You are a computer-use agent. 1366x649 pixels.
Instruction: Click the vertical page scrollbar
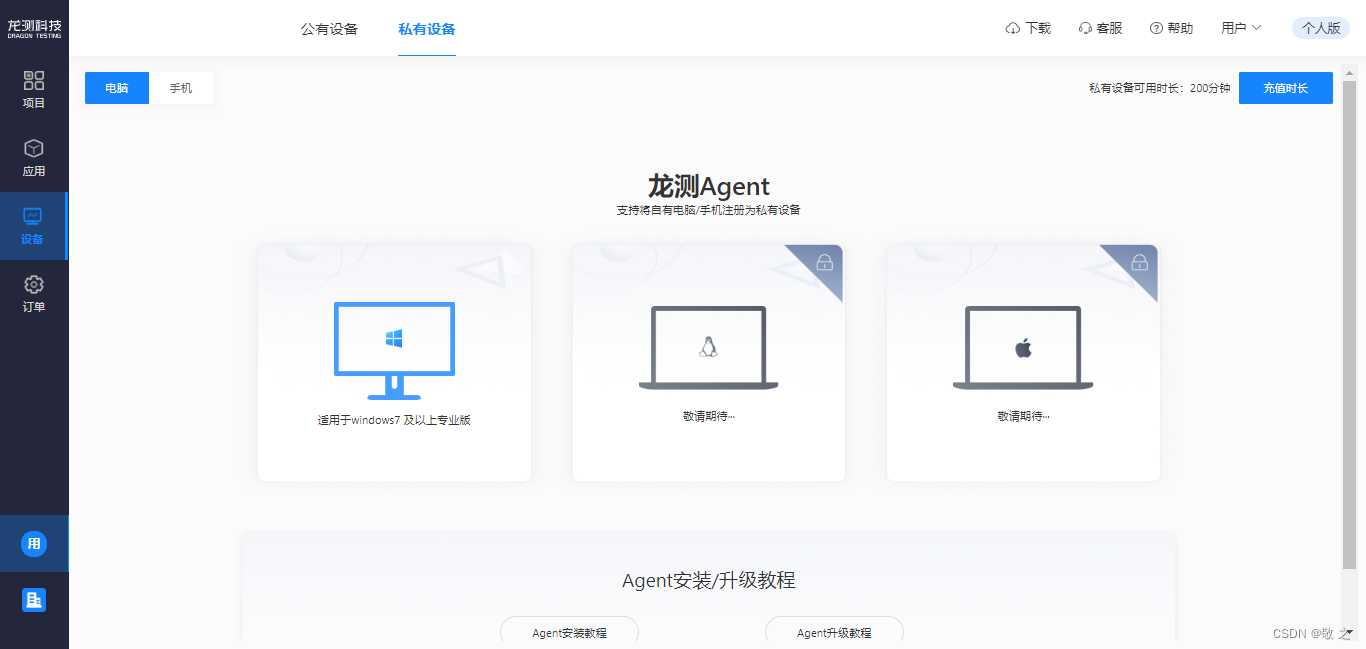point(1349,325)
